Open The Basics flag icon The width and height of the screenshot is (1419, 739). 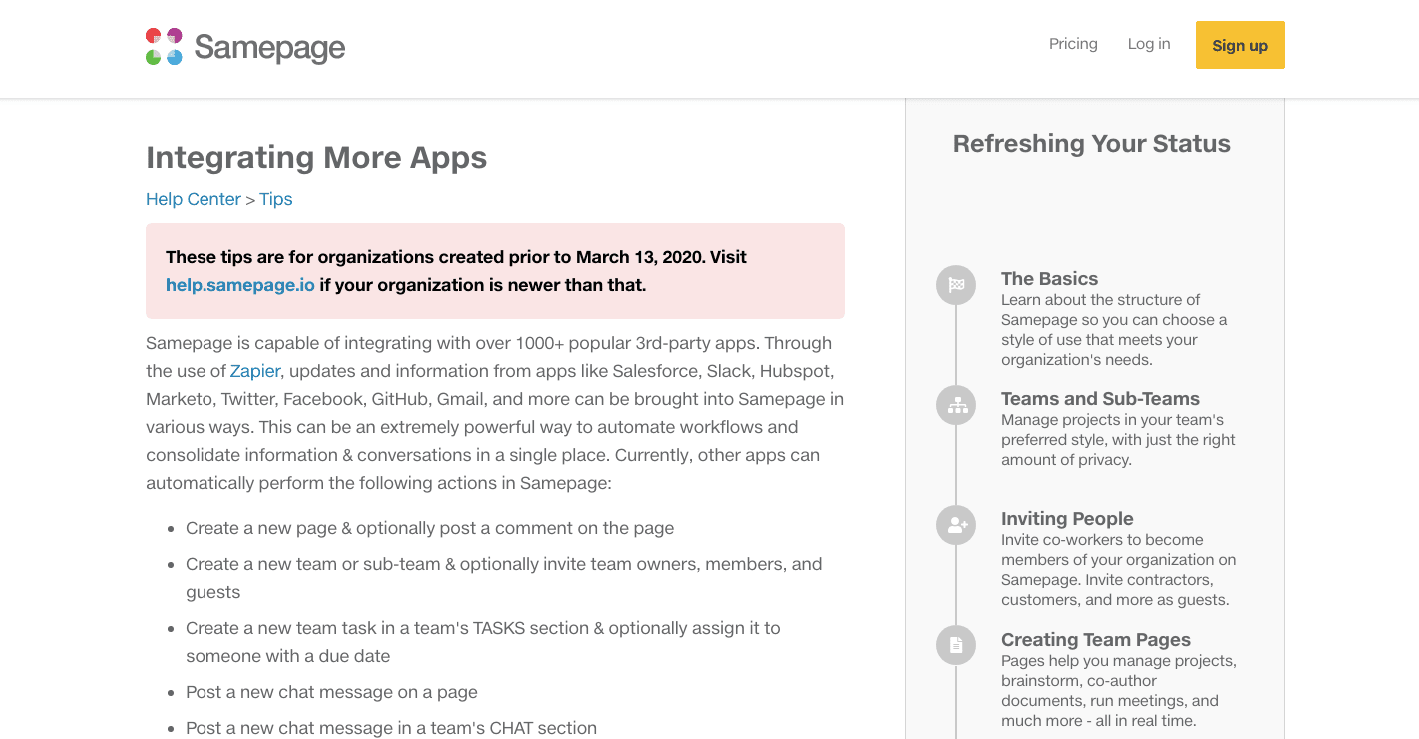point(956,285)
